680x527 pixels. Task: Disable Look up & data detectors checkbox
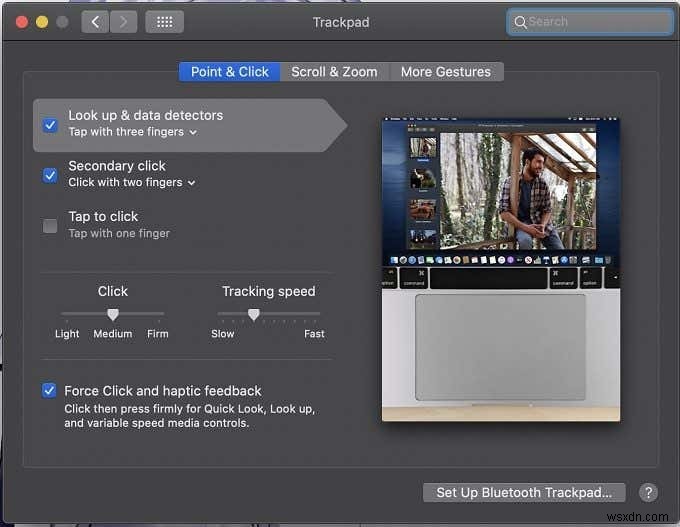(x=50, y=125)
